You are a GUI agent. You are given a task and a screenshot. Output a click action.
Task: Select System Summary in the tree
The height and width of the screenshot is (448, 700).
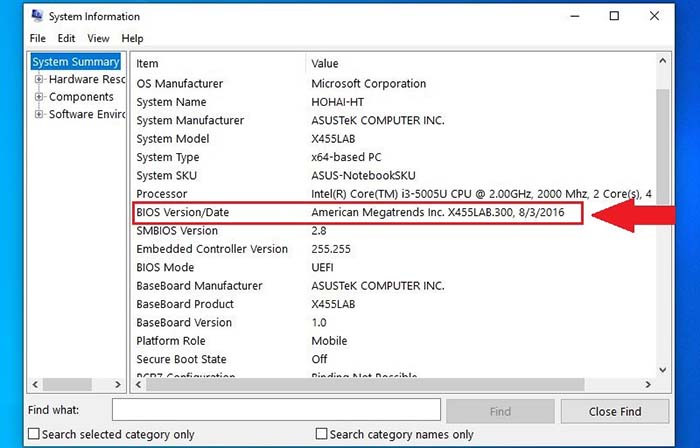click(75, 62)
